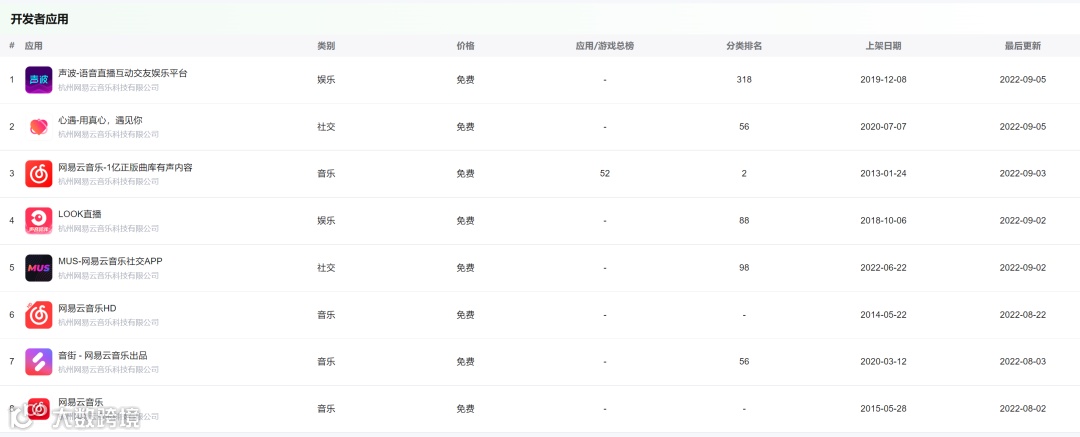Select the 应用/游戏总榜 column header

point(605,46)
